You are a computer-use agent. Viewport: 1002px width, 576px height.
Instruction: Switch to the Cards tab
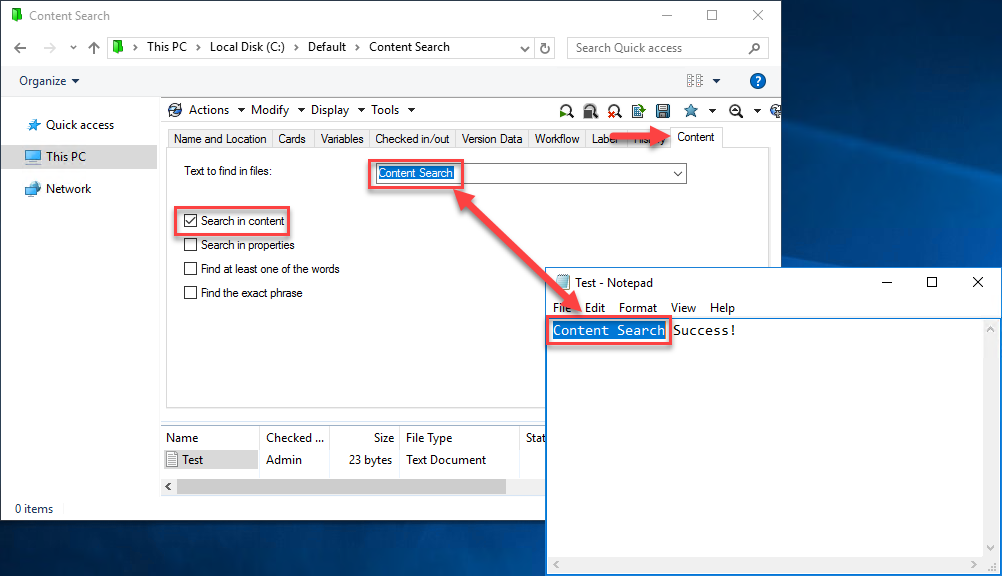tap(292, 139)
